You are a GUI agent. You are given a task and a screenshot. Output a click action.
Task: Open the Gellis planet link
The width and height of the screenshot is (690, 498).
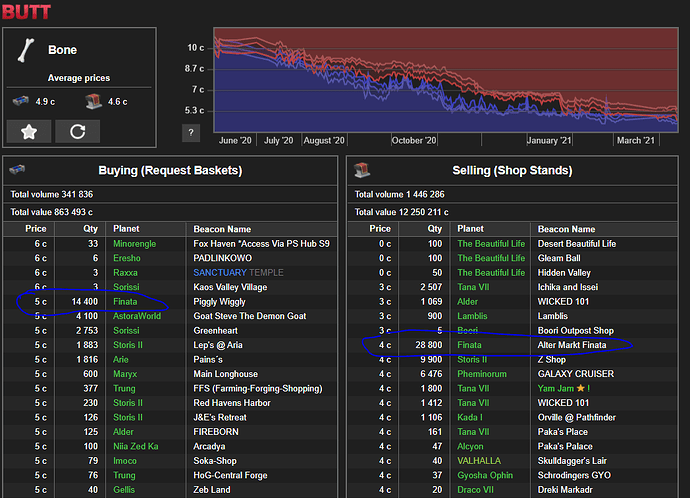(124, 490)
